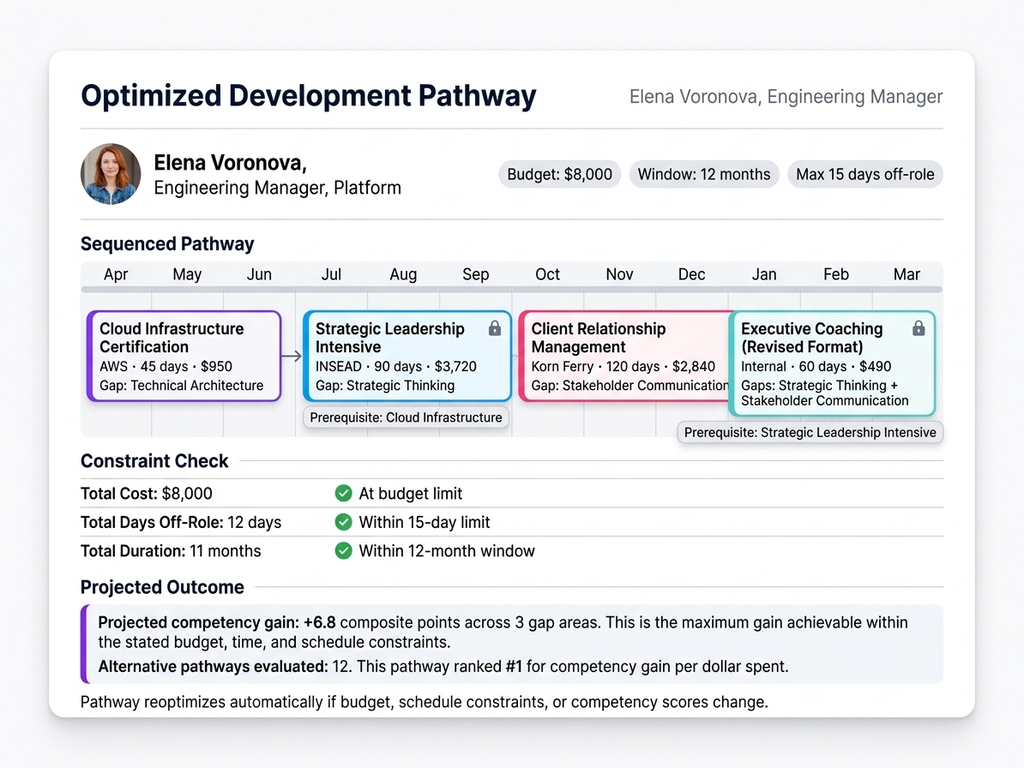This screenshot has height=768, width=1024.
Task: Click Elena Voronova's profile photo
Action: [x=110, y=174]
